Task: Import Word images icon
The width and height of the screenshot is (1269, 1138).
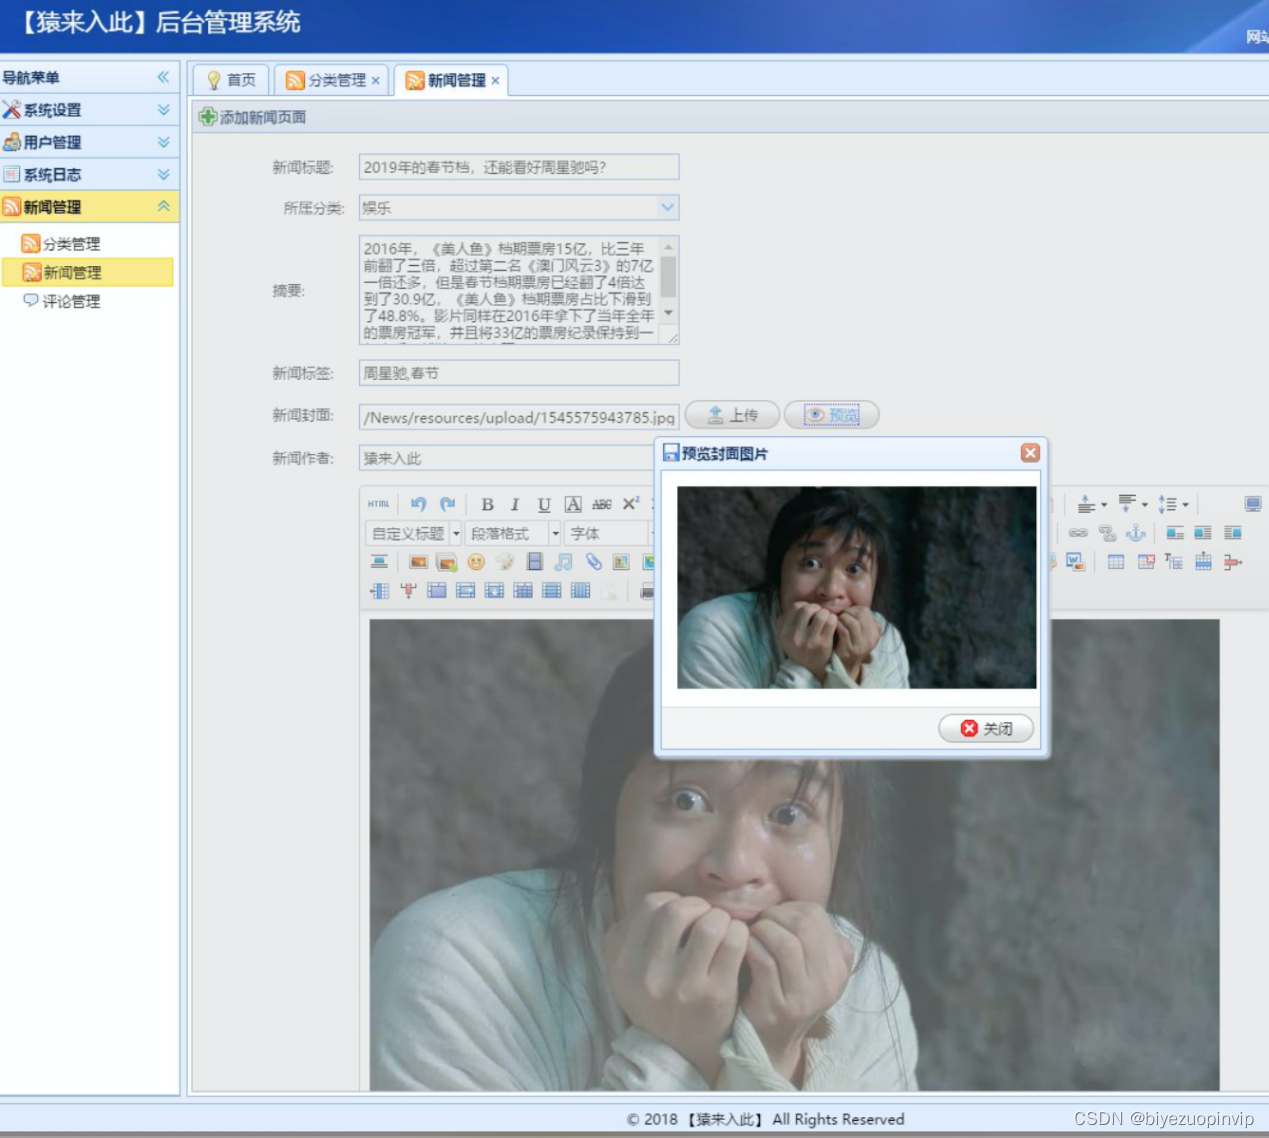Action: [x=1076, y=562]
